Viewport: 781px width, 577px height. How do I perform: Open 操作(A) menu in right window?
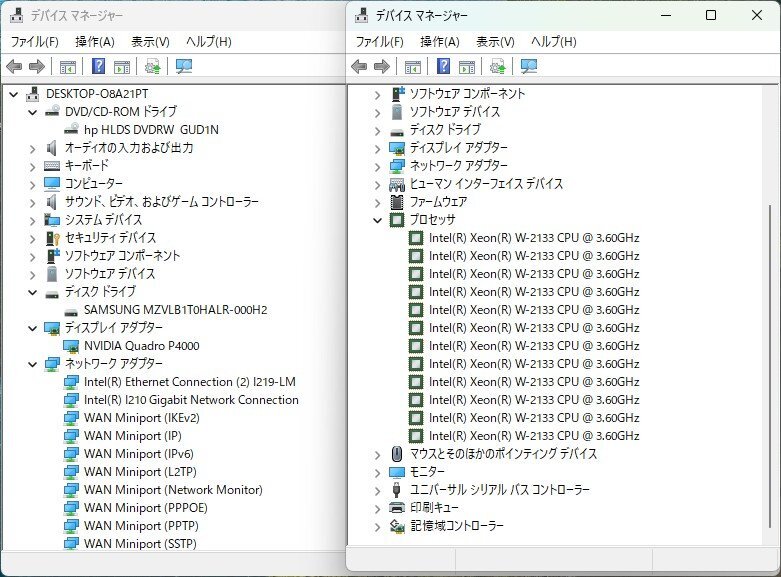(x=440, y=42)
